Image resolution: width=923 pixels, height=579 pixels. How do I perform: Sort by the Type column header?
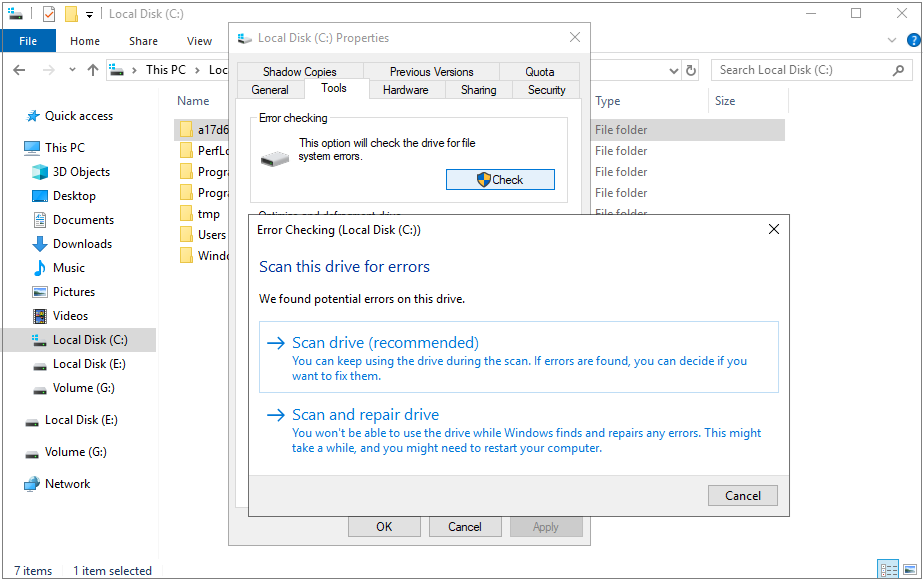[x=607, y=101]
